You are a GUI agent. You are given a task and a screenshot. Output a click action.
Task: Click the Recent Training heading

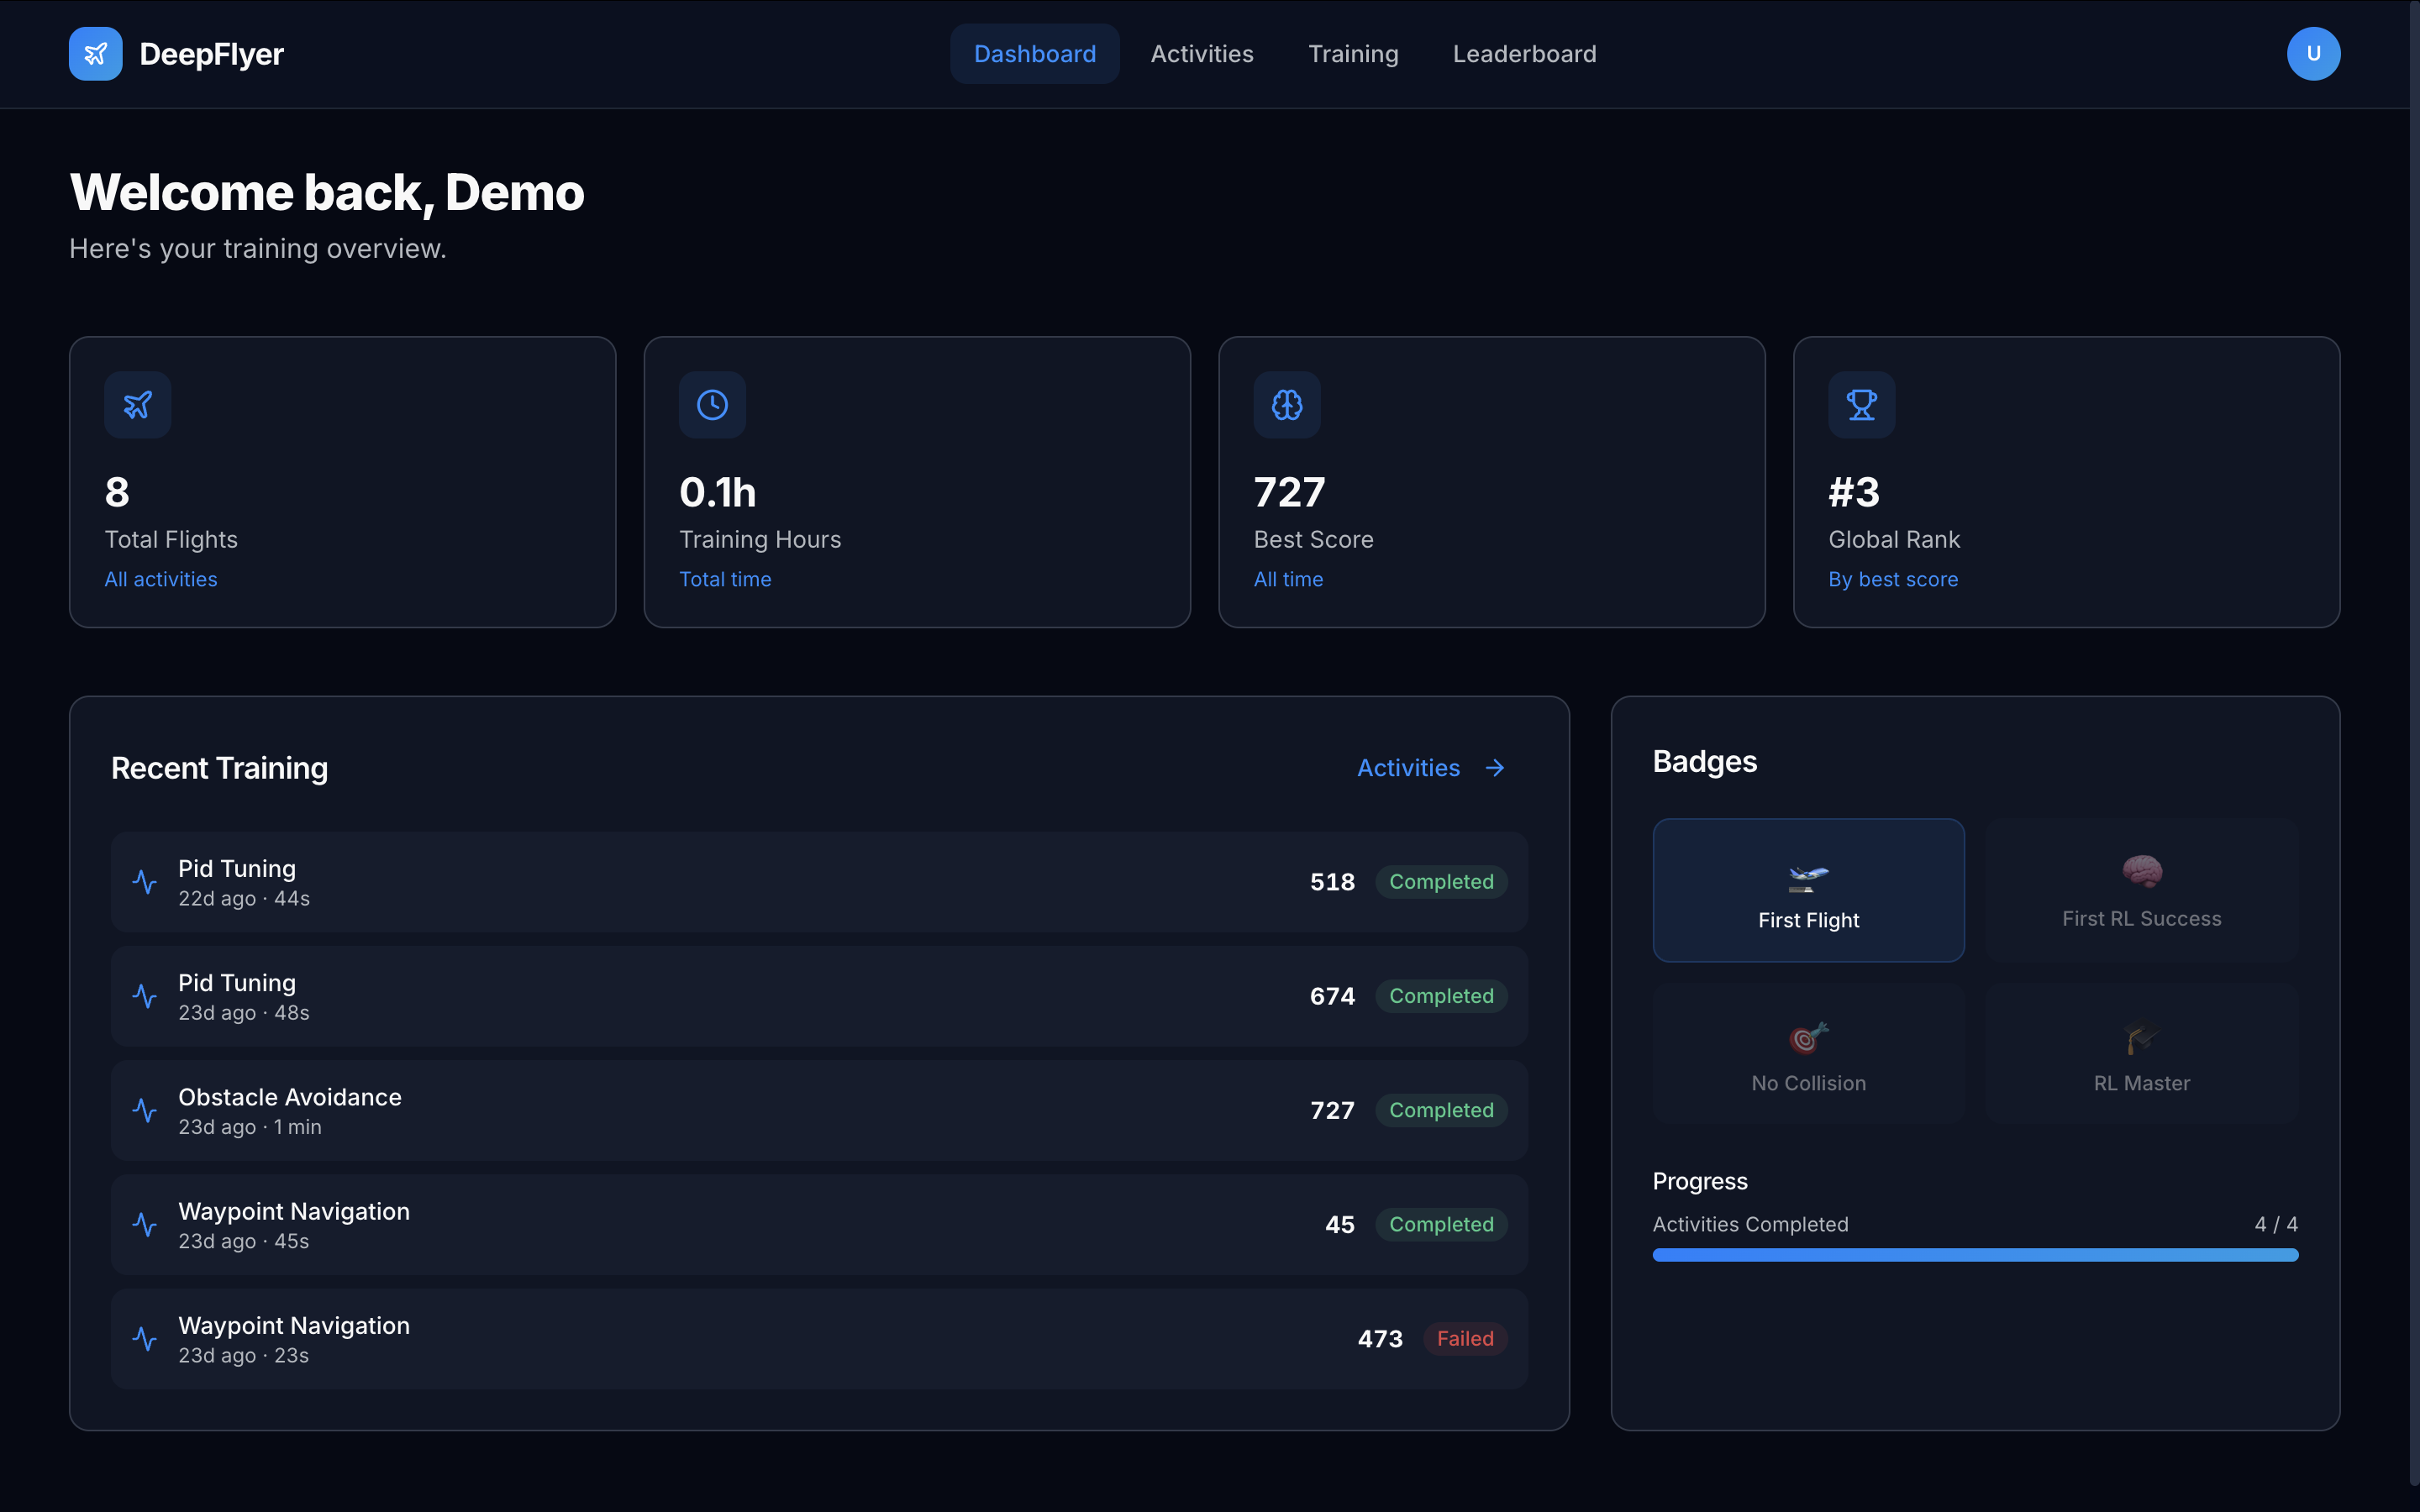click(x=219, y=768)
